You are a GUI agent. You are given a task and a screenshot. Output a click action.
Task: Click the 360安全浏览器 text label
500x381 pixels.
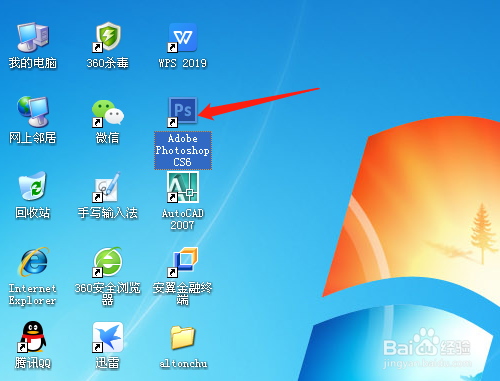click(107, 294)
